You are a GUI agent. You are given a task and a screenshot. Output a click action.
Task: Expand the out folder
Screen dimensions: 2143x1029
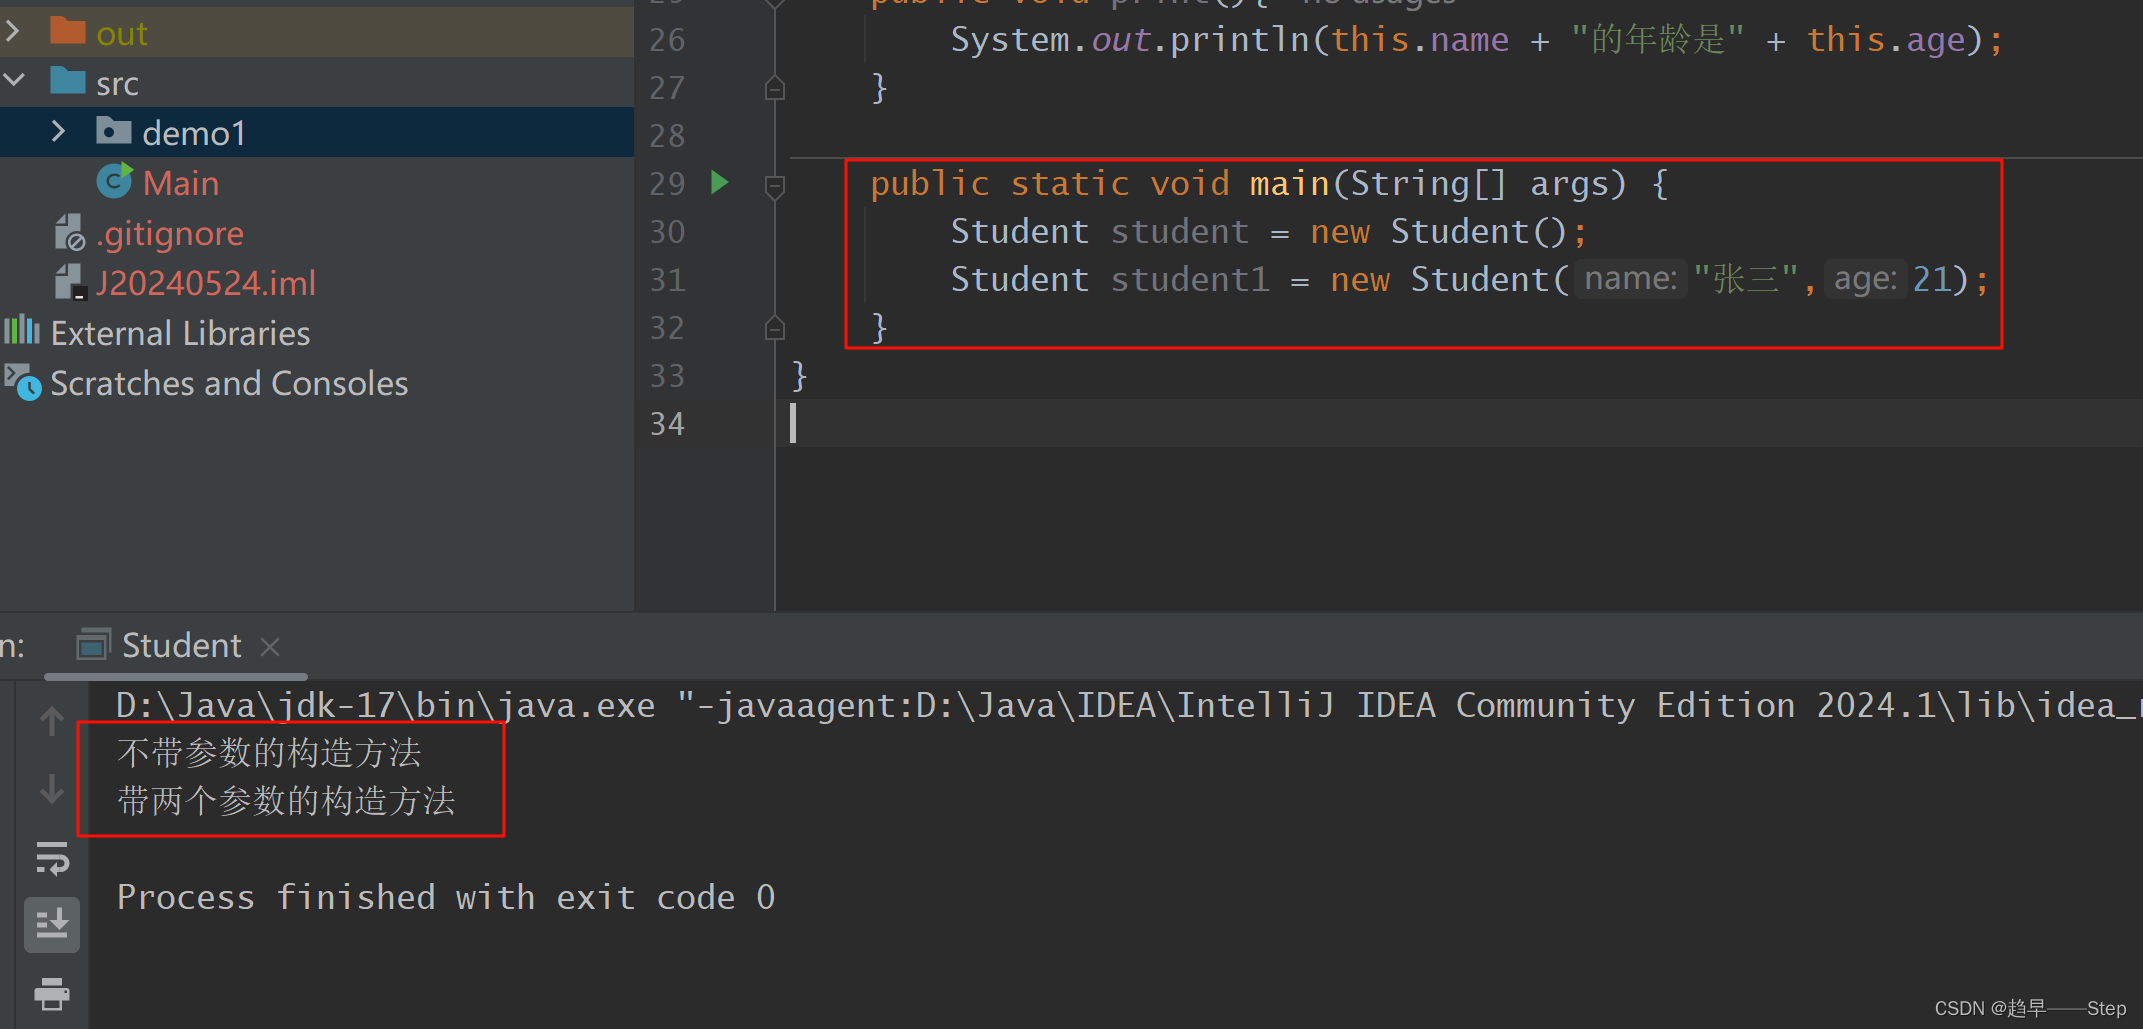tap(12, 32)
